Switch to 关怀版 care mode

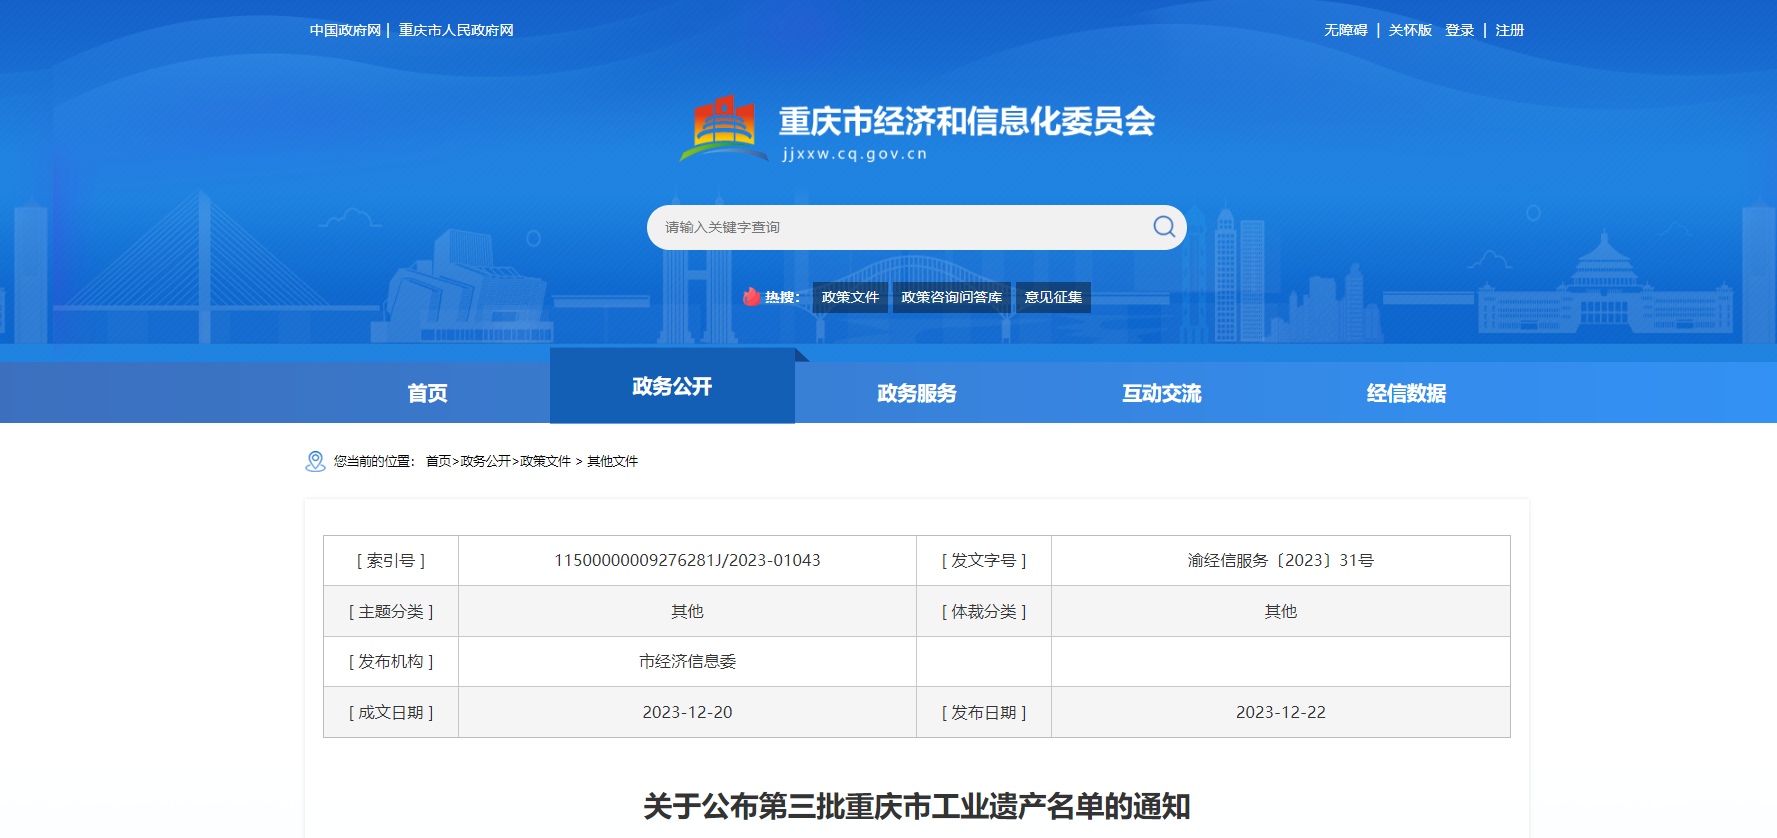(x=1410, y=30)
